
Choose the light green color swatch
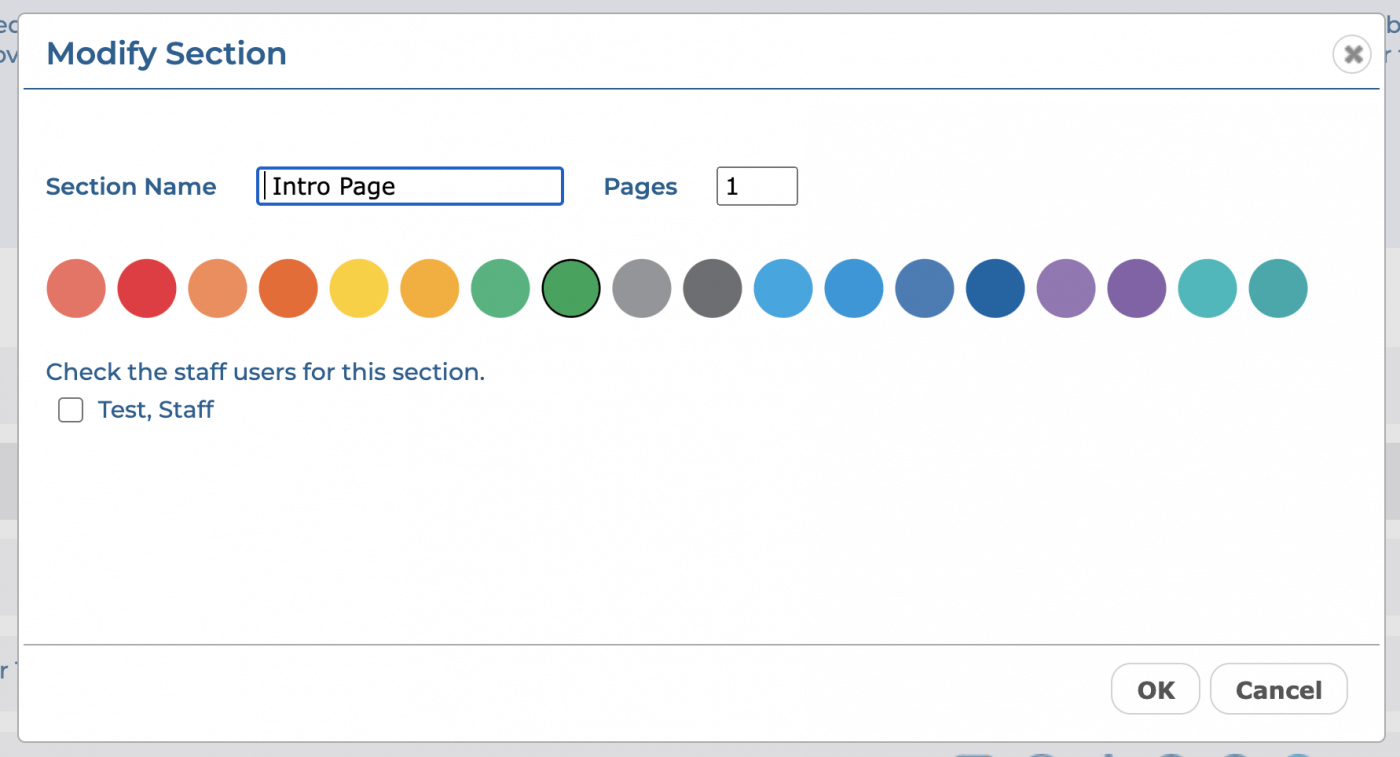tap(500, 289)
